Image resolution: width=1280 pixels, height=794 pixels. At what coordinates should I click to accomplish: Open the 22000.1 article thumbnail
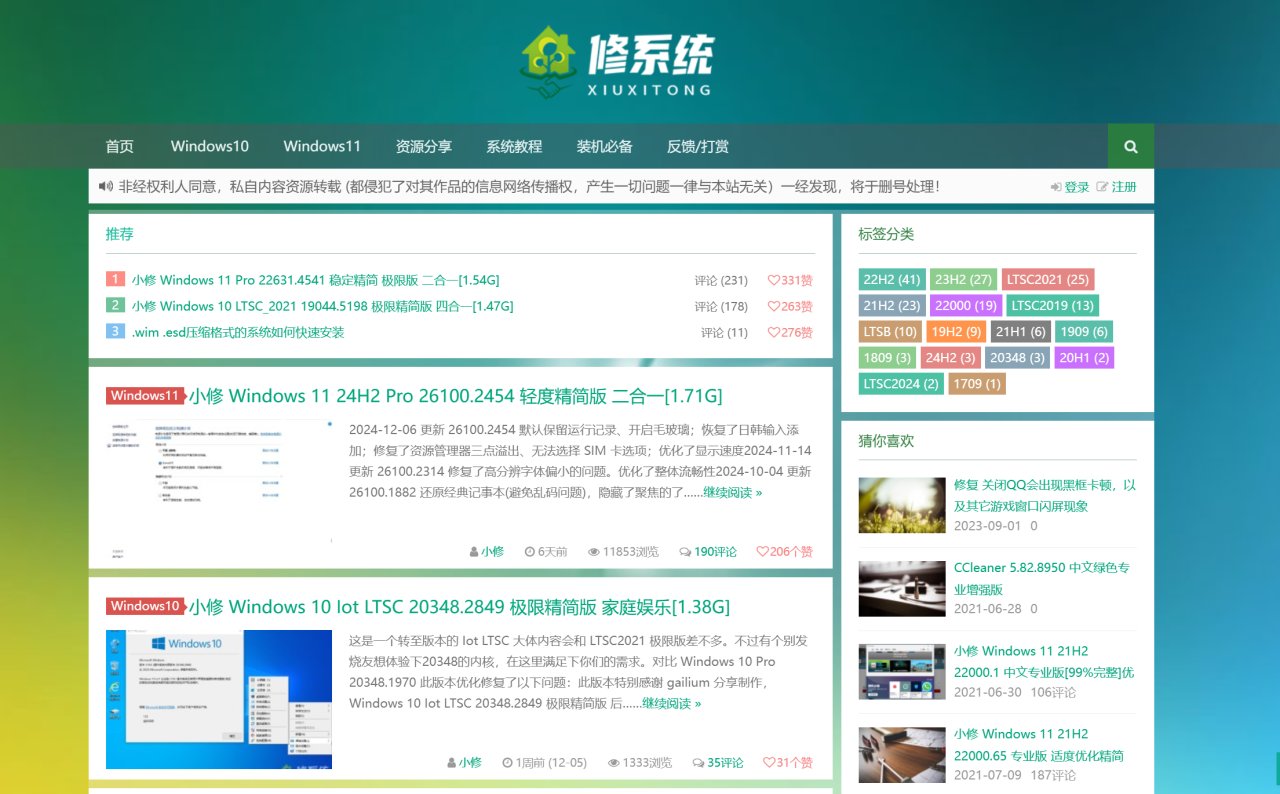[902, 671]
